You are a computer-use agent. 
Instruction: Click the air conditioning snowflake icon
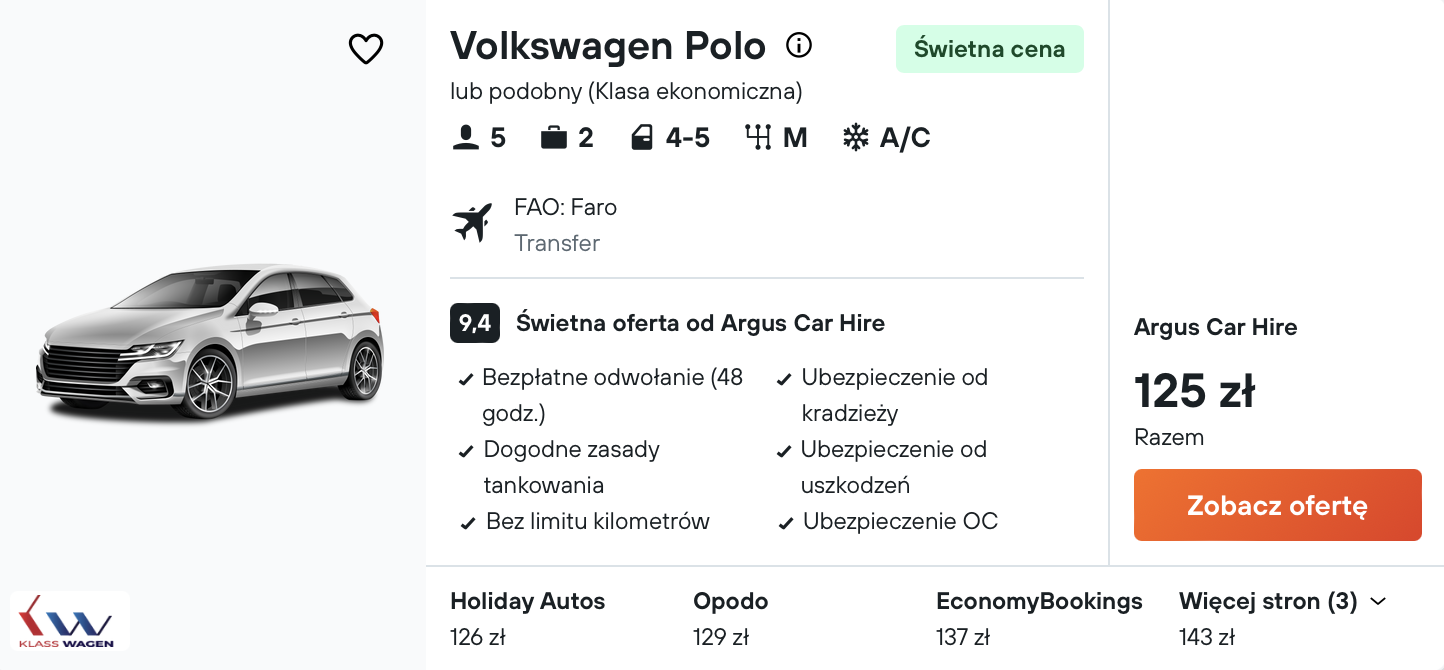point(856,138)
